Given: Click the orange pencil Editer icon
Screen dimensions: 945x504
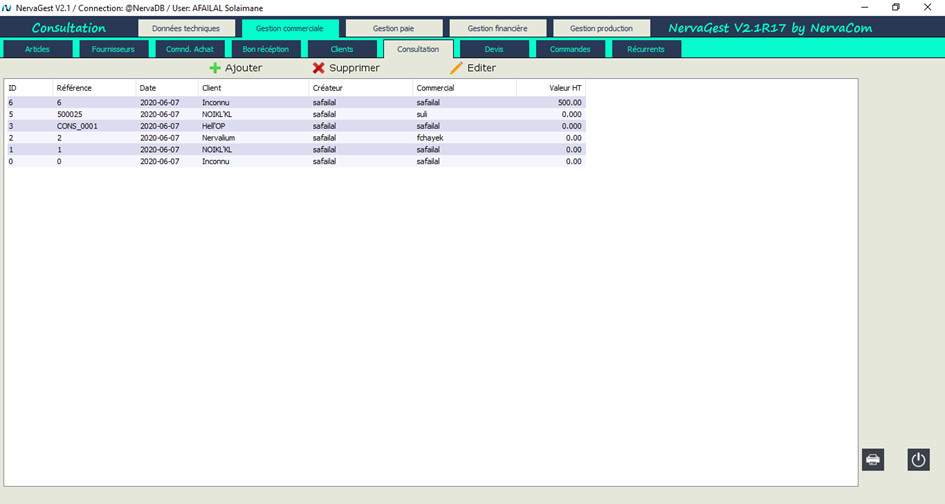Looking at the screenshot, I should coord(456,68).
